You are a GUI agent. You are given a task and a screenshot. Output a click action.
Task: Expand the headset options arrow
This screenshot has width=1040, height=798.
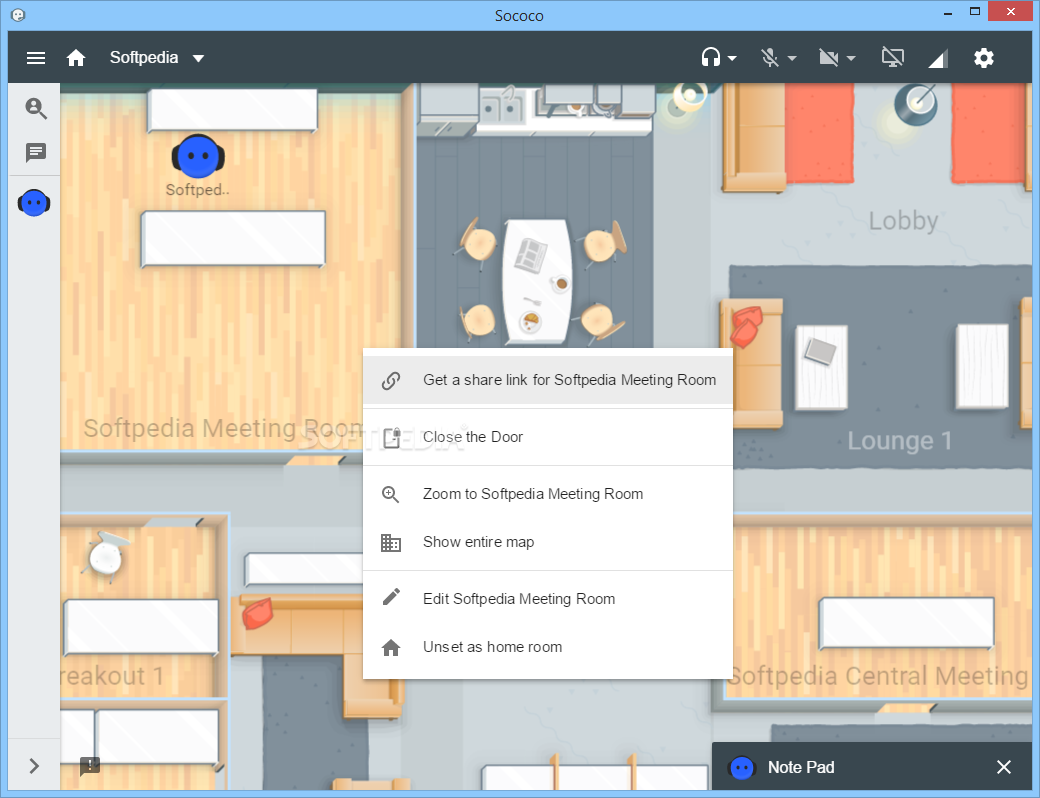pyautogui.click(x=732, y=58)
